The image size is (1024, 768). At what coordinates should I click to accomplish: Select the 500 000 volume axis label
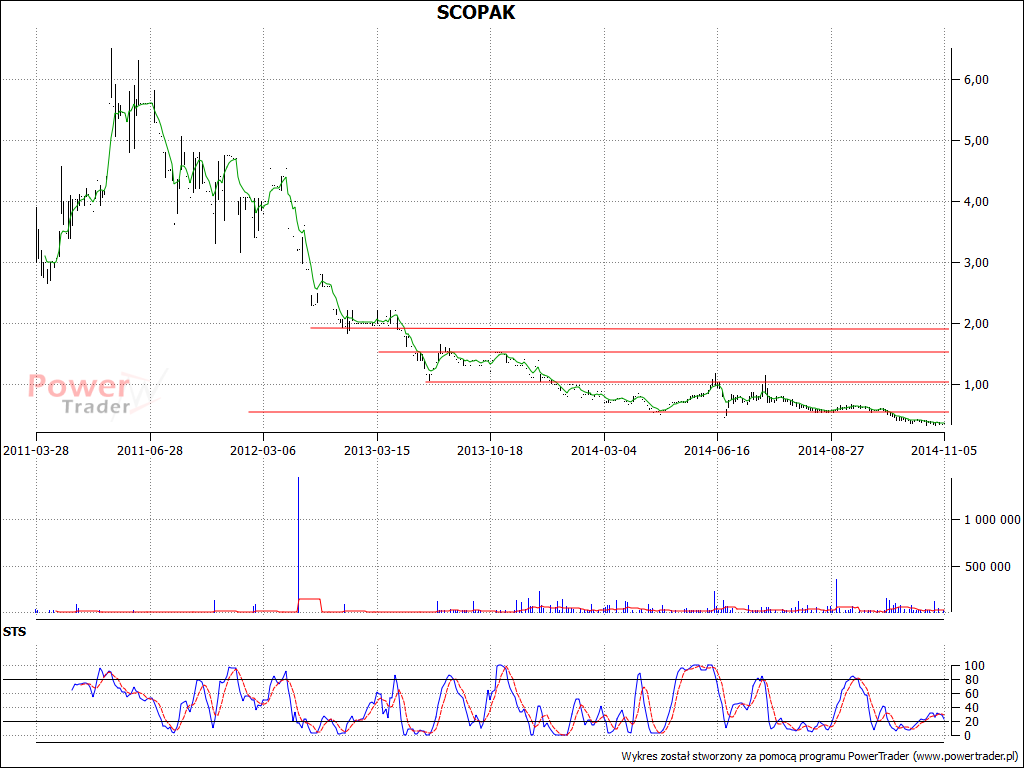click(987, 566)
